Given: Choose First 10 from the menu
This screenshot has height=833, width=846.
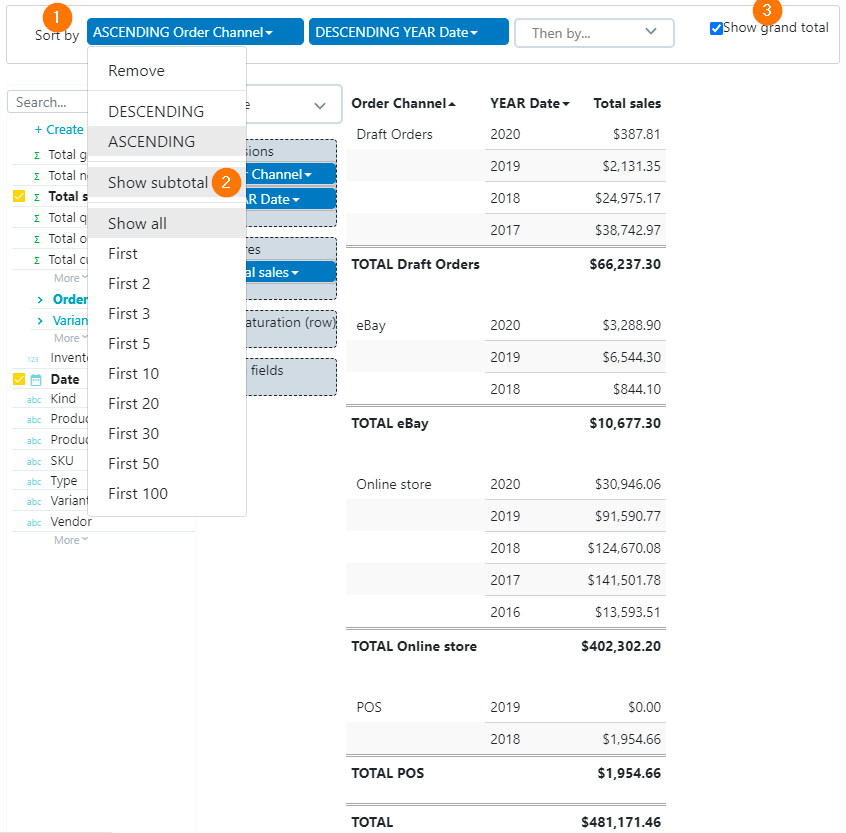Looking at the screenshot, I should point(133,373).
